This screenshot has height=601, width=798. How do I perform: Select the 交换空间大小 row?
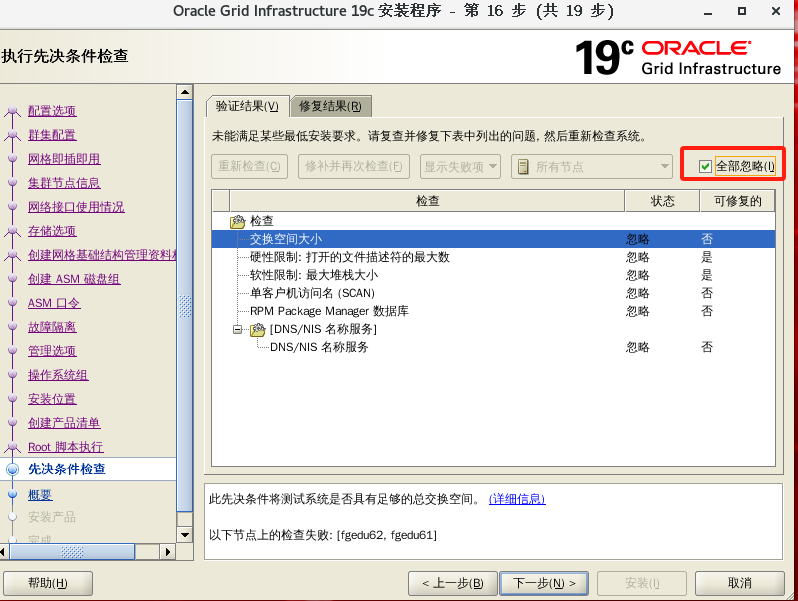[493, 239]
